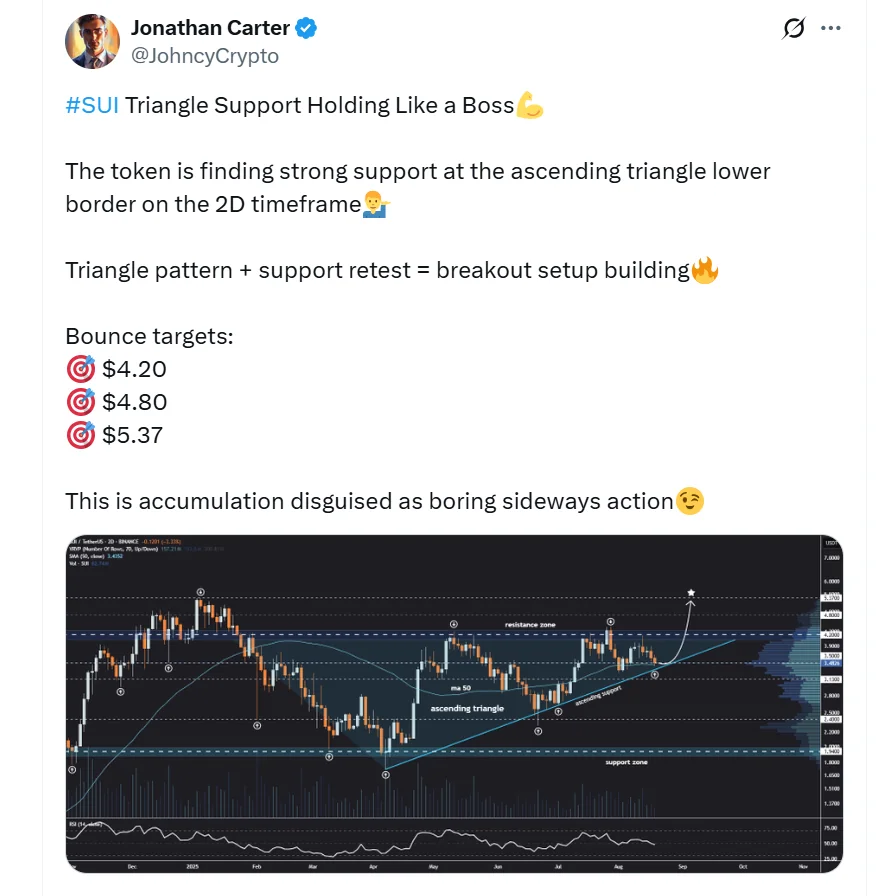Click the profile avatar picture
Screen dimensions: 891x896
tap(92, 41)
